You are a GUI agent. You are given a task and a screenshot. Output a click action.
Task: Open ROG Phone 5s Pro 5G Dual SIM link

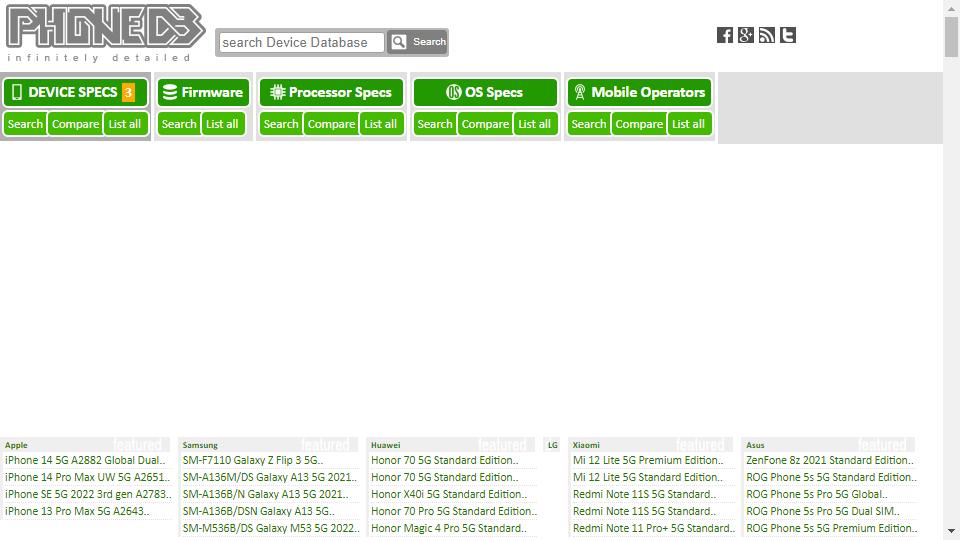point(823,511)
